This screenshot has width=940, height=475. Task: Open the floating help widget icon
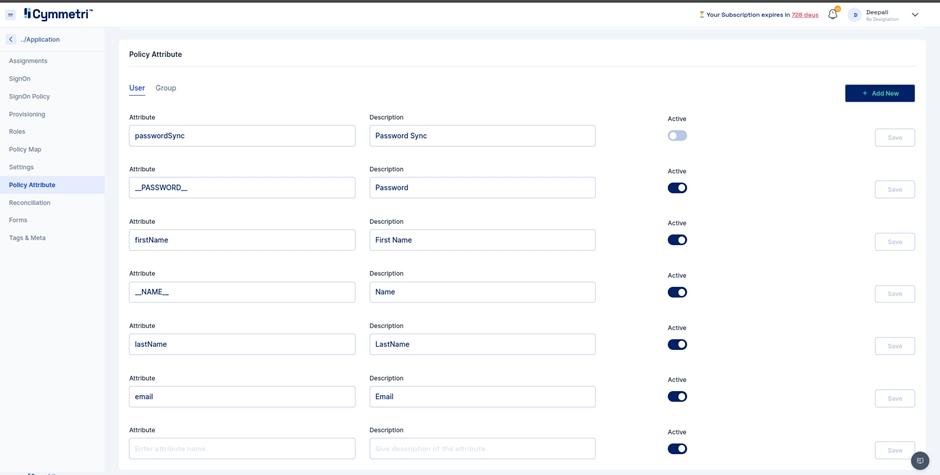point(920,460)
